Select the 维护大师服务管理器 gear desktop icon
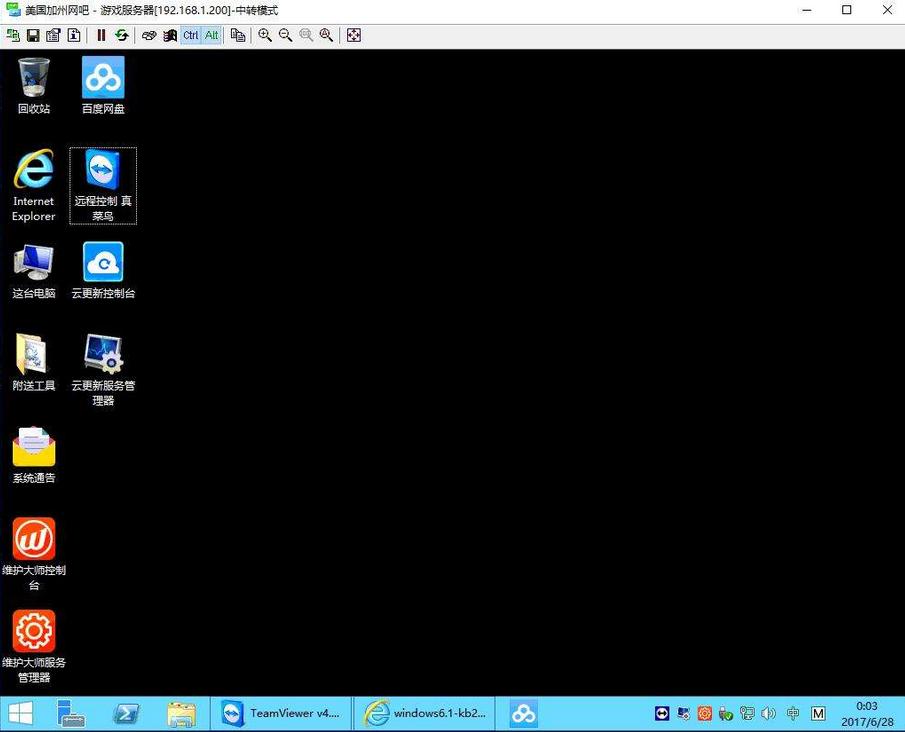Image resolution: width=905 pixels, height=732 pixels. 33,647
